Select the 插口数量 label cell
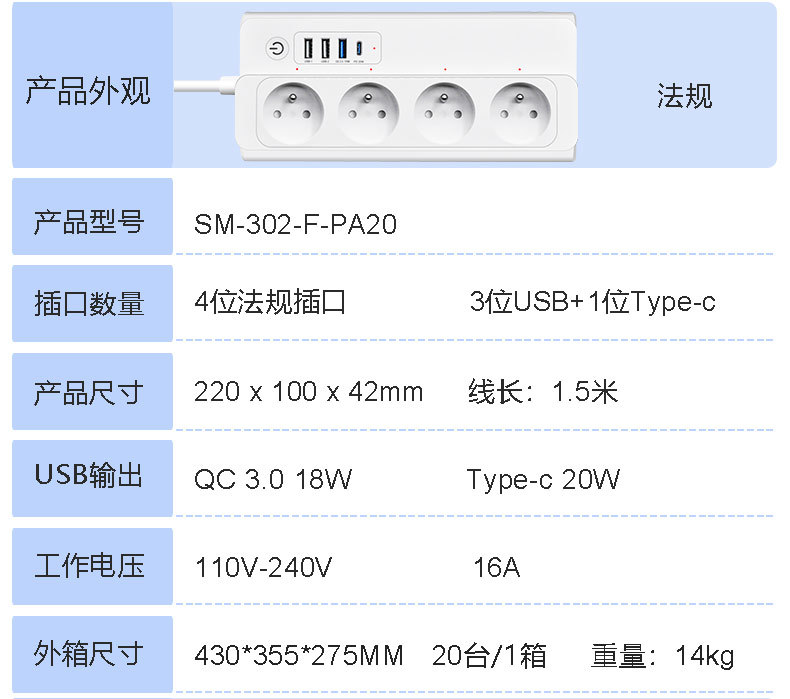The height and width of the screenshot is (699, 790). (x=91, y=304)
